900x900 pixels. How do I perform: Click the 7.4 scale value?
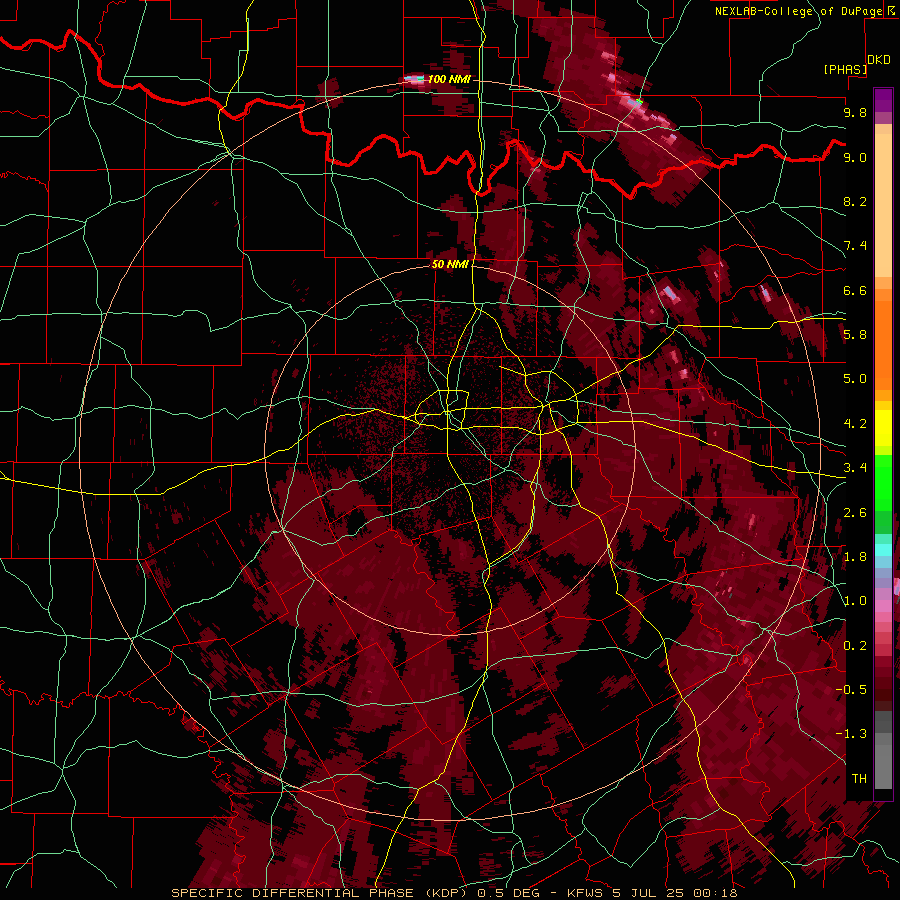[x=855, y=246]
